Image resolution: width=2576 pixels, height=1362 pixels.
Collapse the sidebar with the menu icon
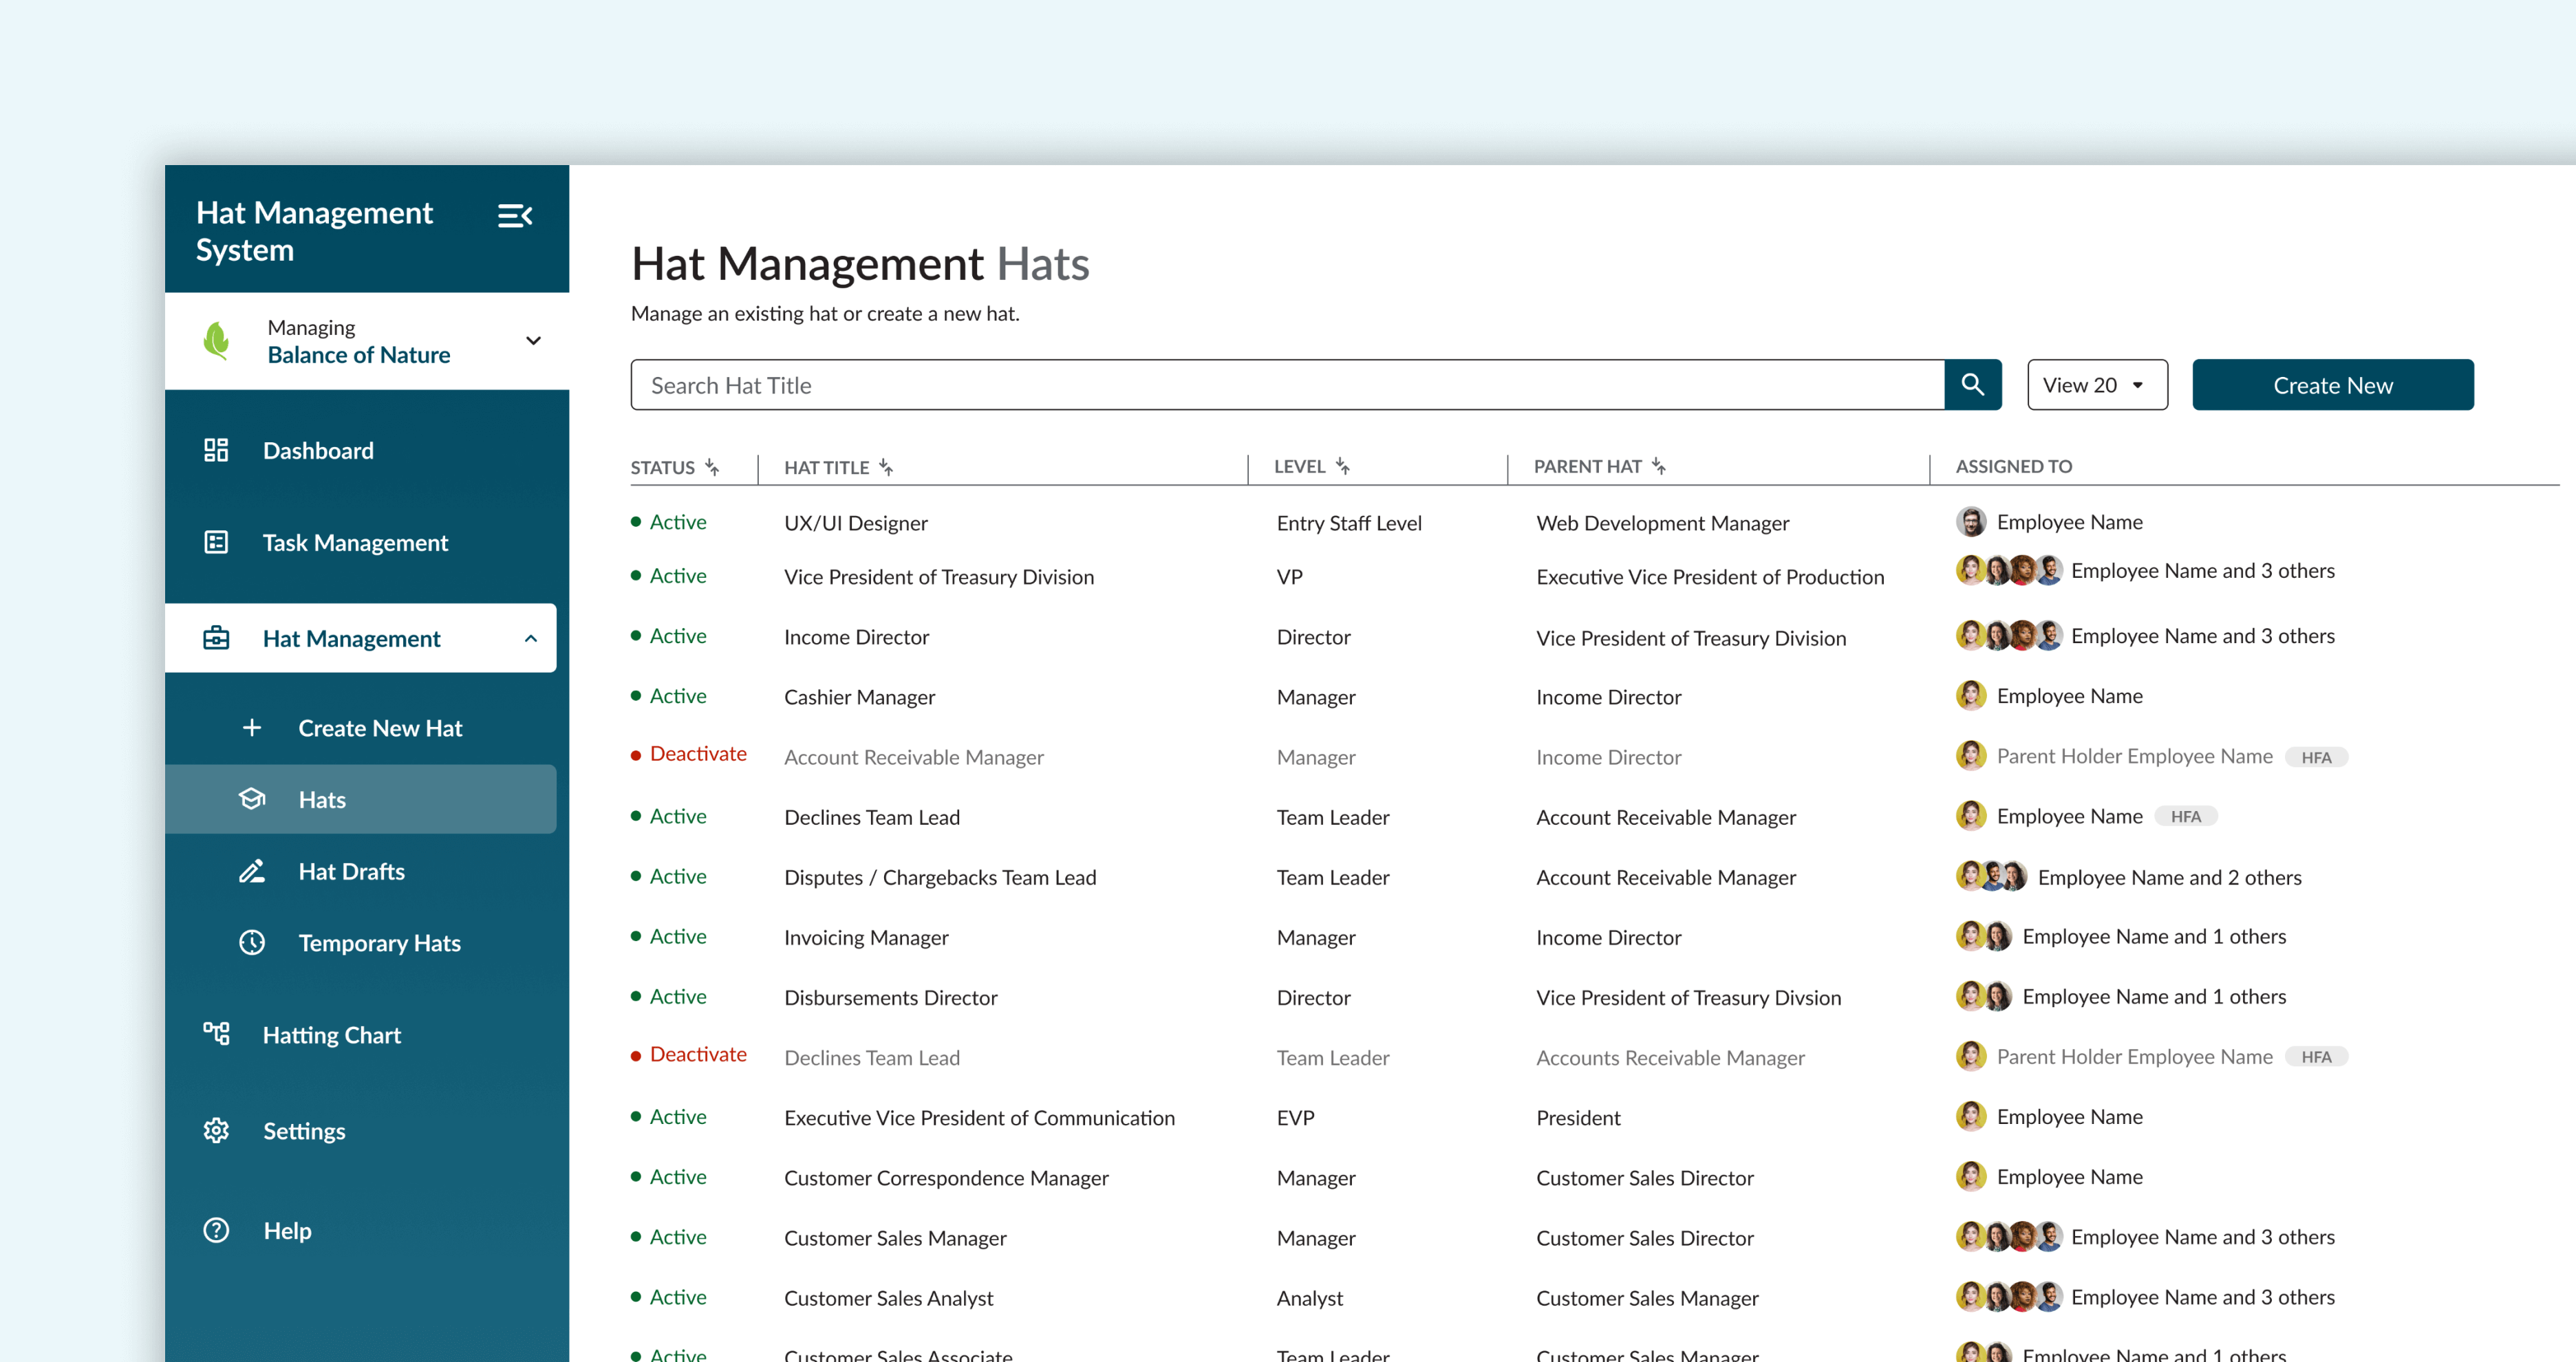coord(514,216)
